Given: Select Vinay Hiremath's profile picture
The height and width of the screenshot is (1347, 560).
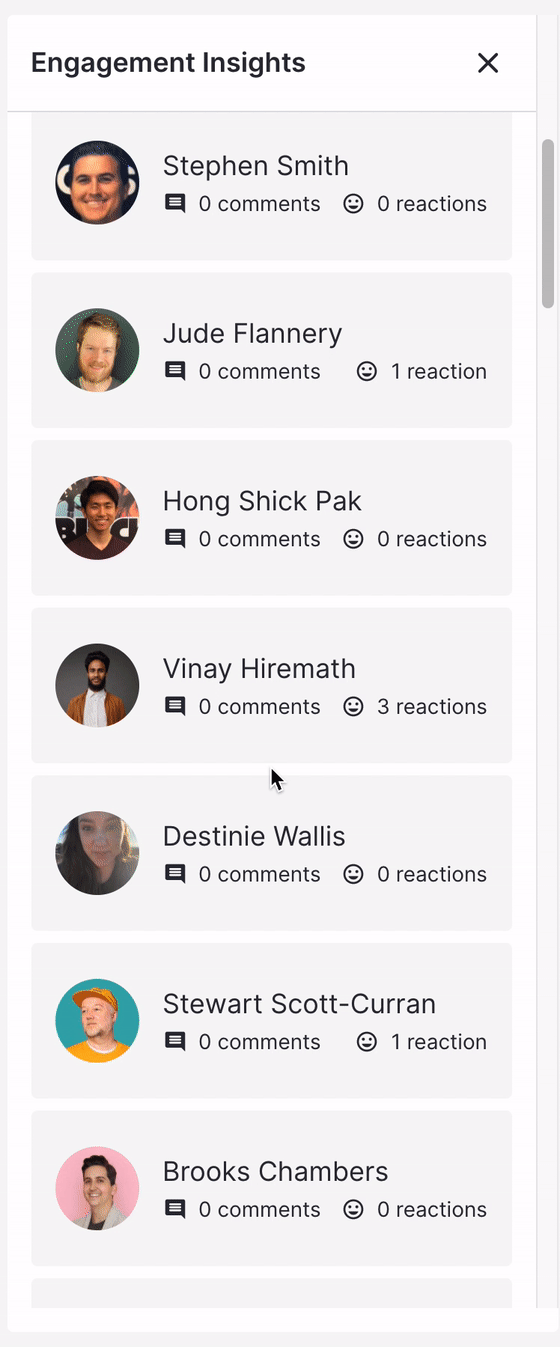Looking at the screenshot, I should point(97,685).
